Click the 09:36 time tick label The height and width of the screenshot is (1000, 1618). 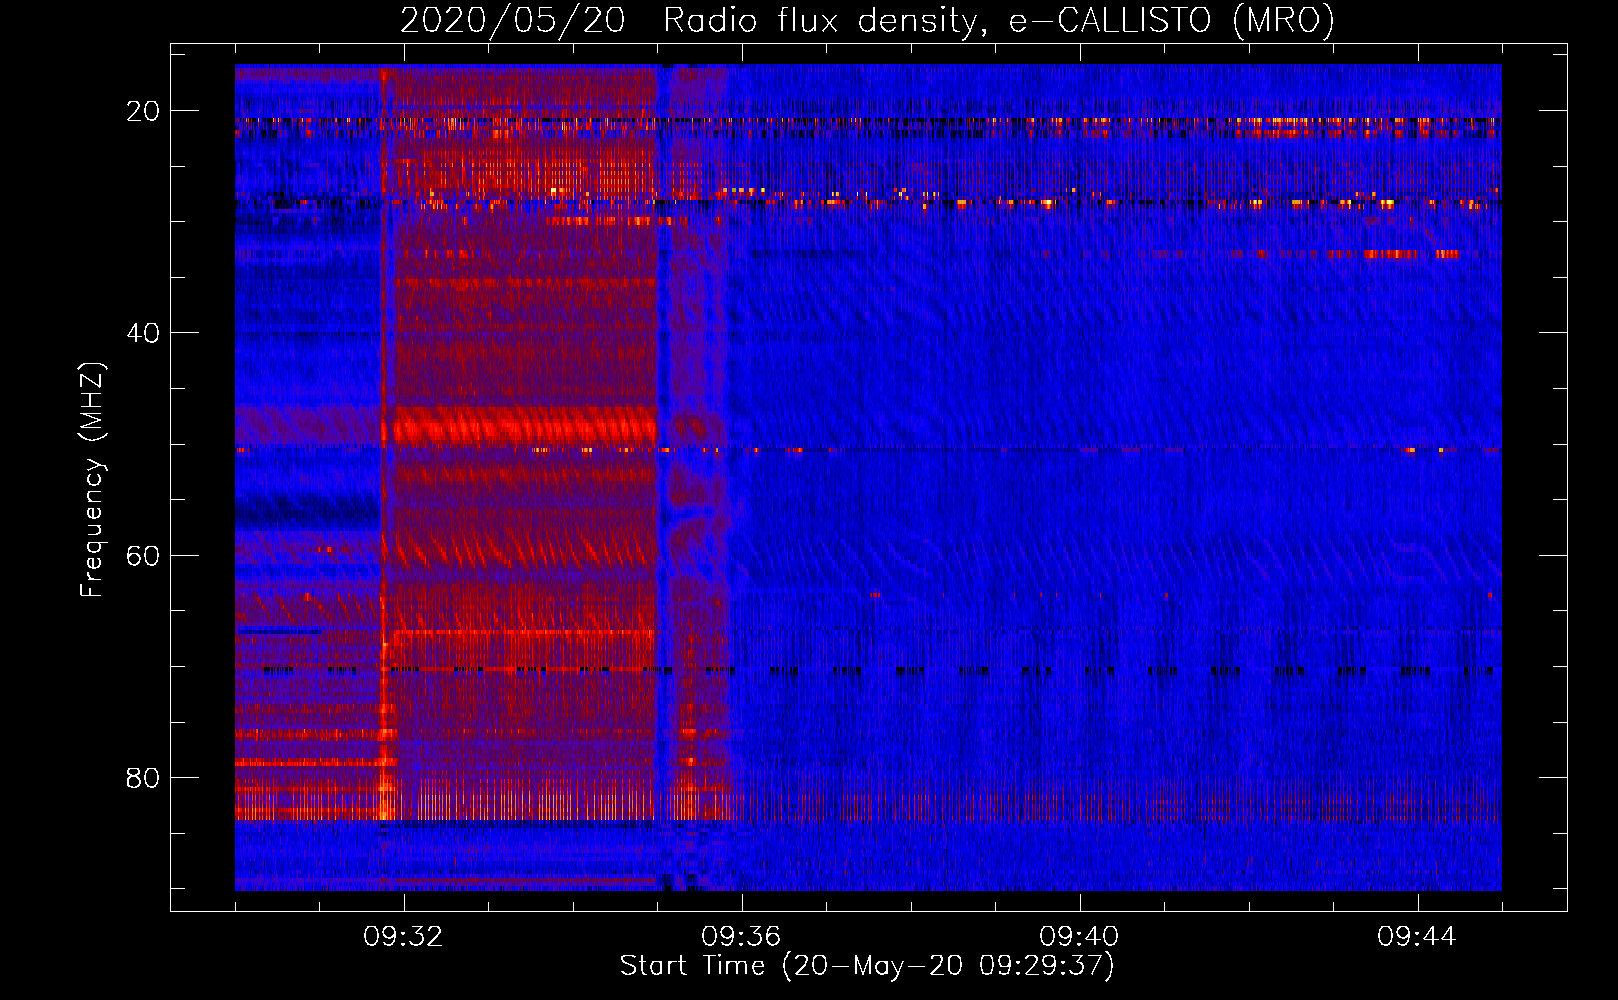[x=741, y=937]
